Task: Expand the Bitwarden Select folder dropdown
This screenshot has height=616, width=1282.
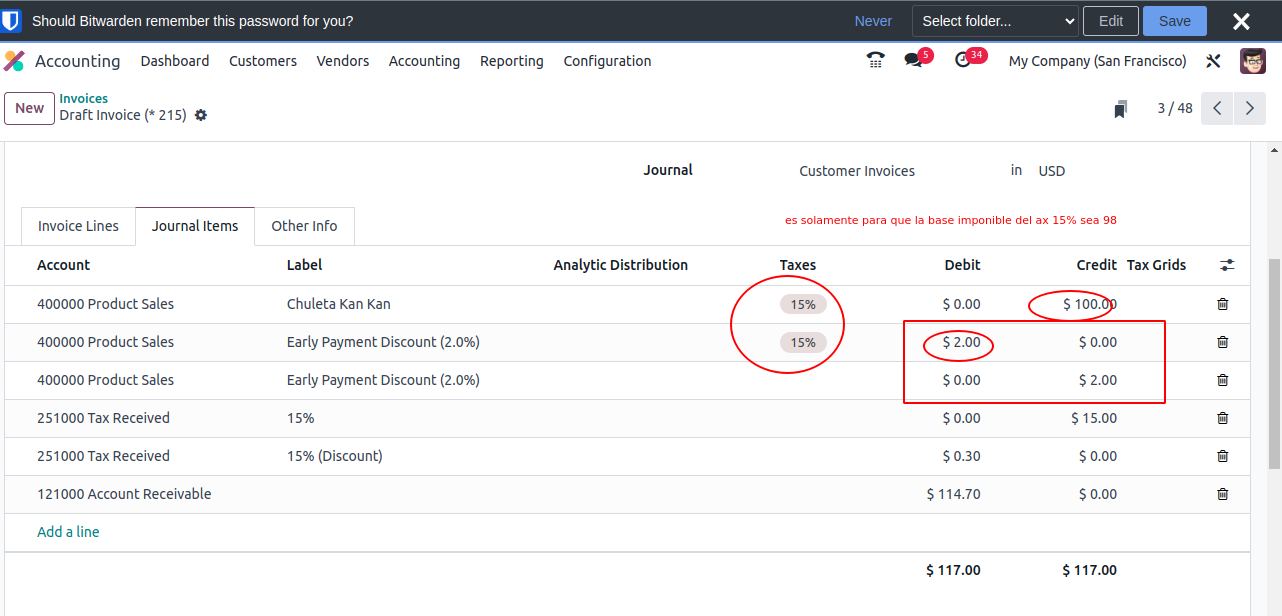Action: click(995, 21)
